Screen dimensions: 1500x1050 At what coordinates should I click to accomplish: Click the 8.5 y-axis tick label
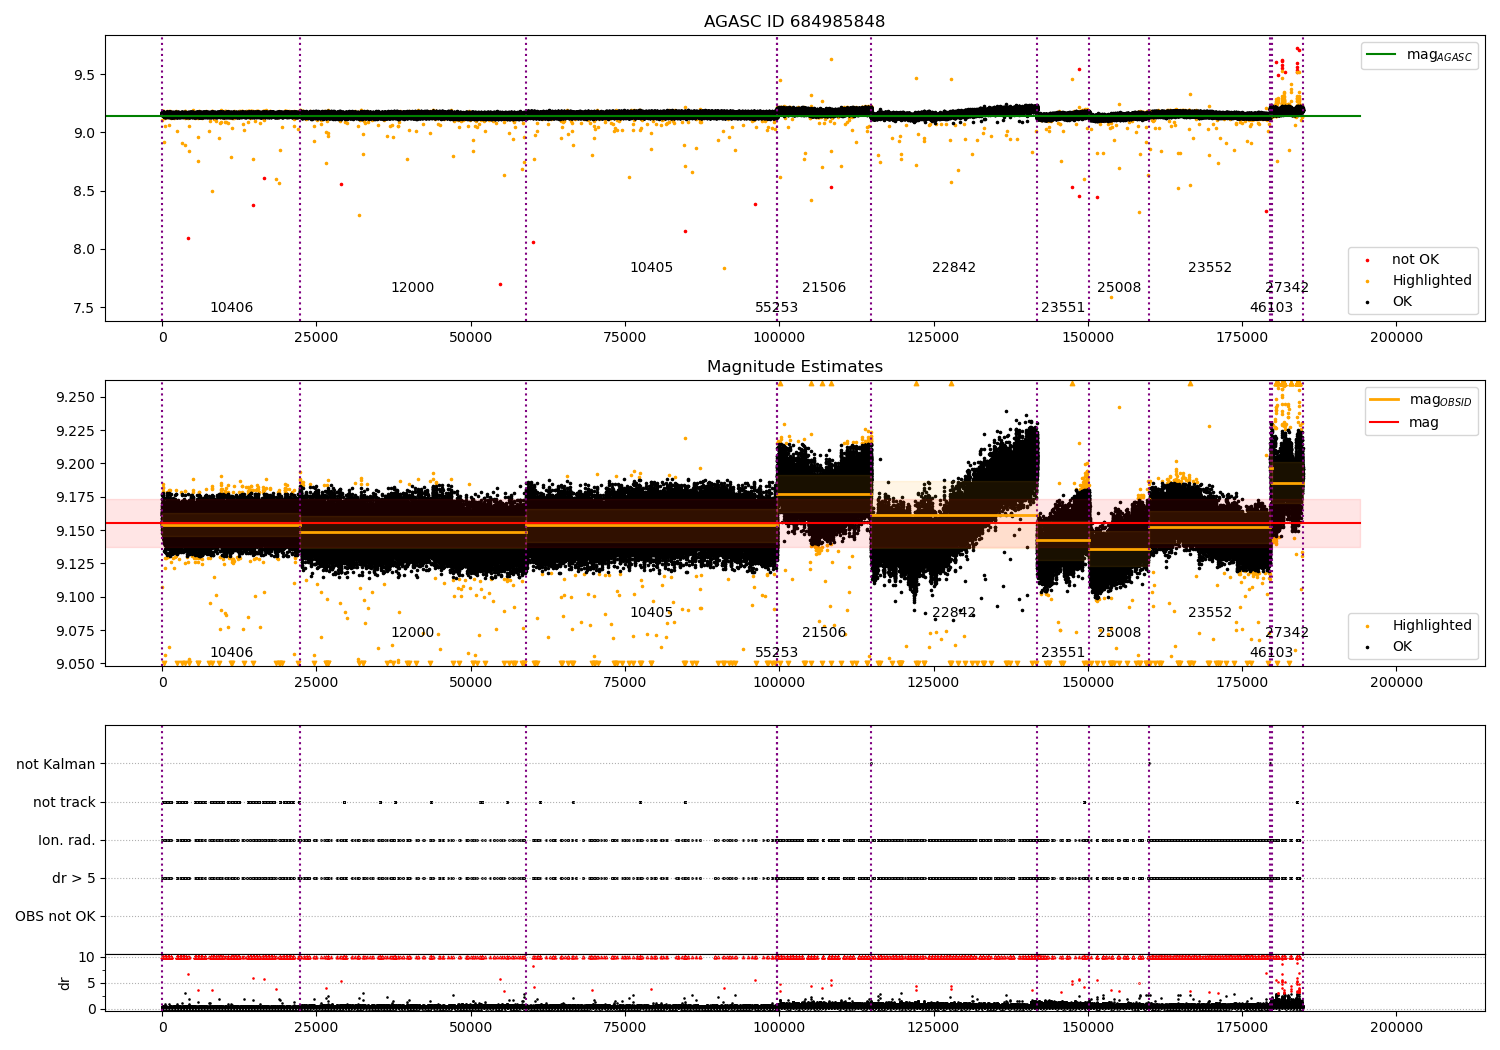83,191
